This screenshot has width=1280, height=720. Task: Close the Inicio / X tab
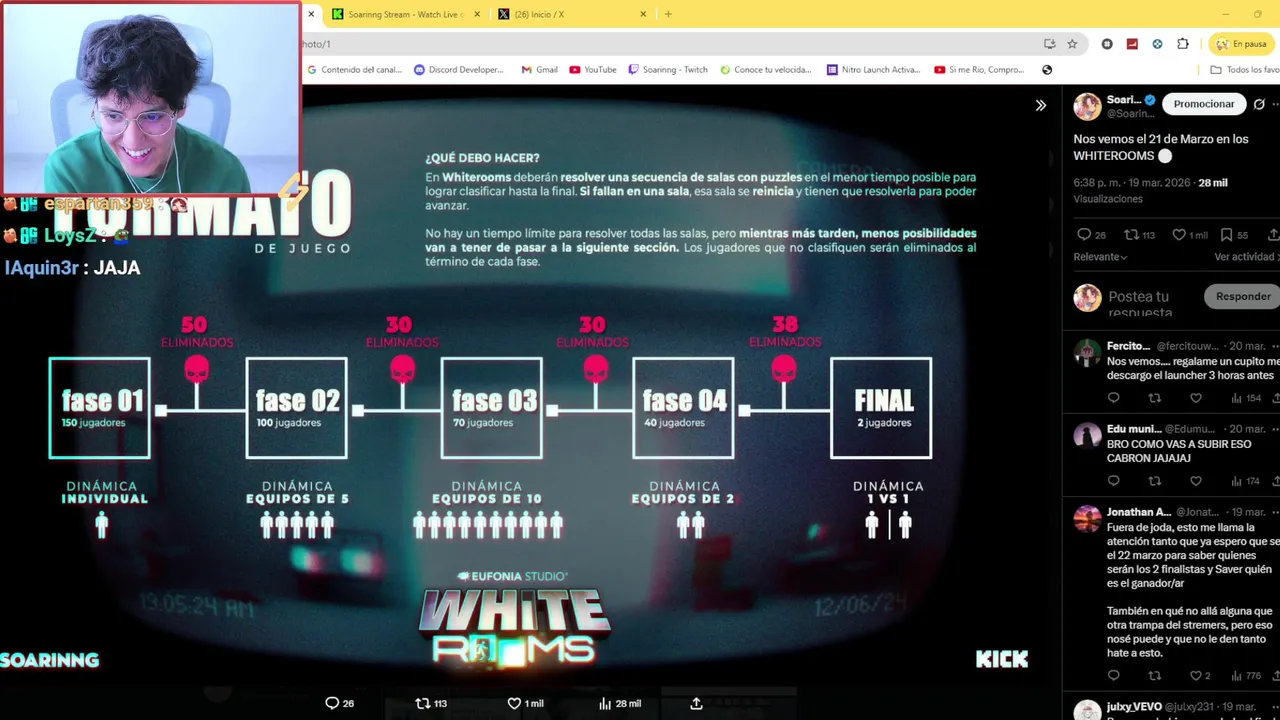[x=643, y=14]
